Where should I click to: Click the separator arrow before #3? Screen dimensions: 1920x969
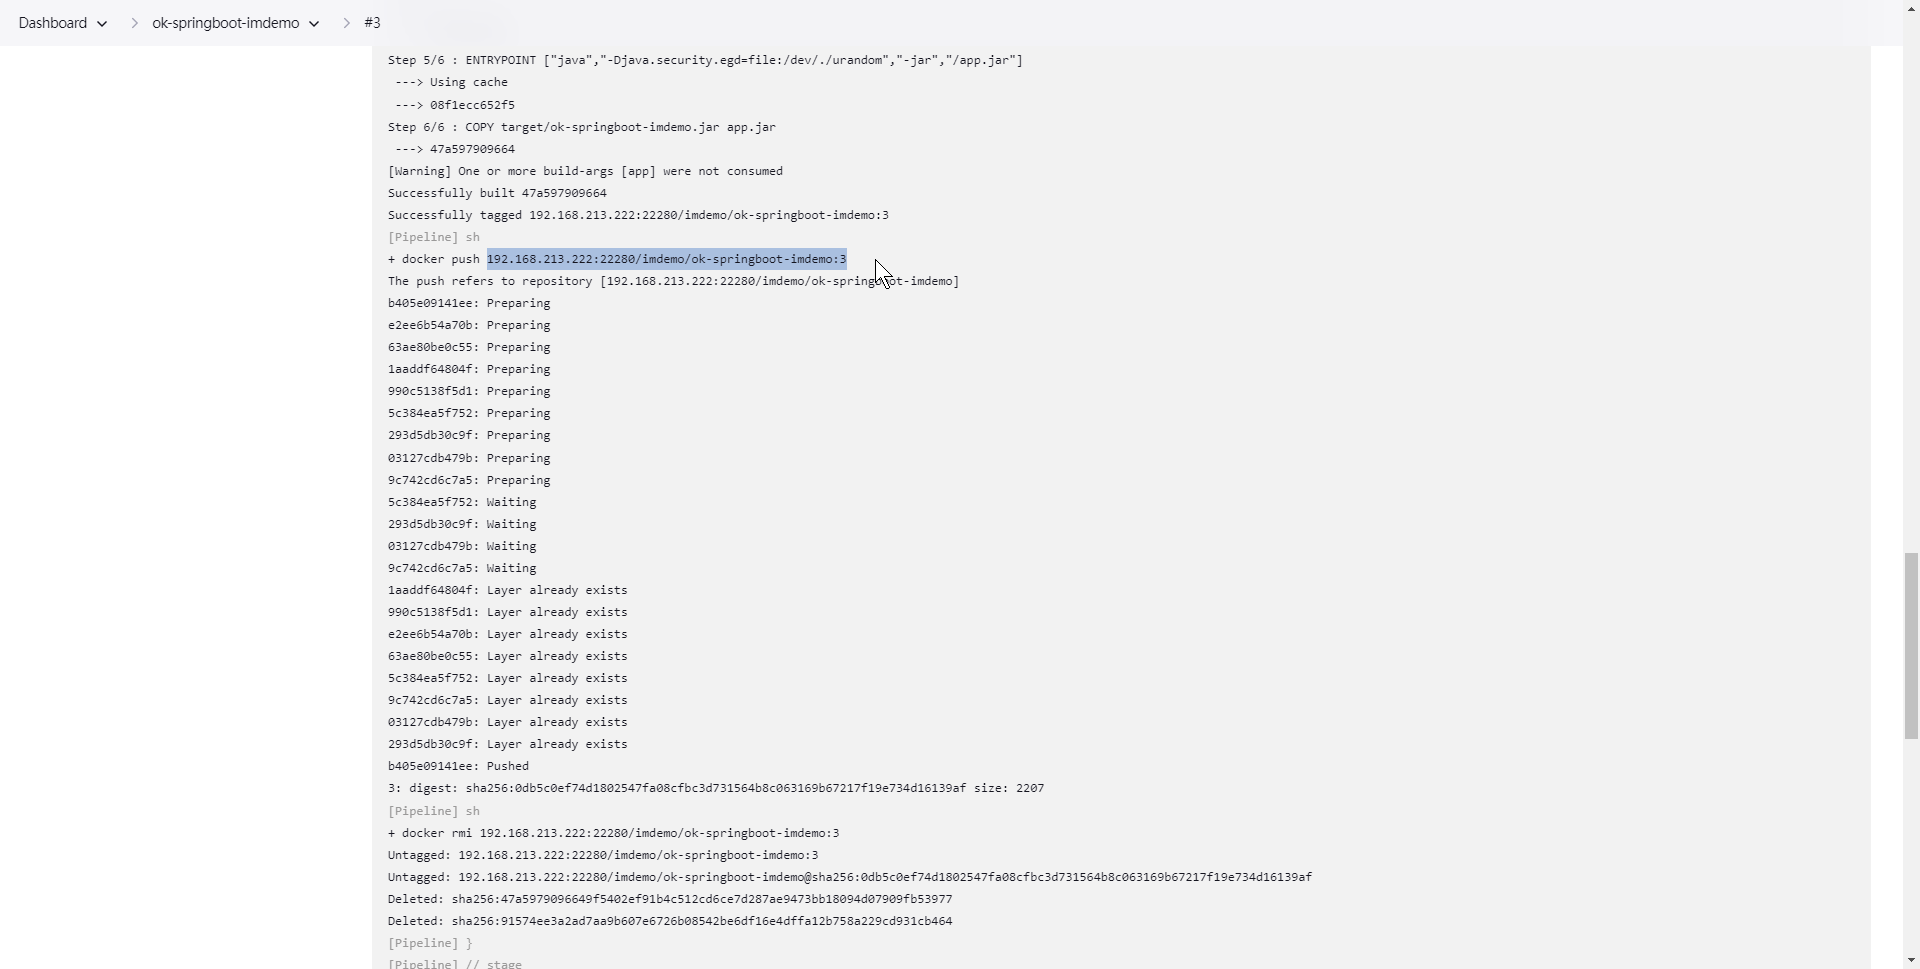pos(346,23)
